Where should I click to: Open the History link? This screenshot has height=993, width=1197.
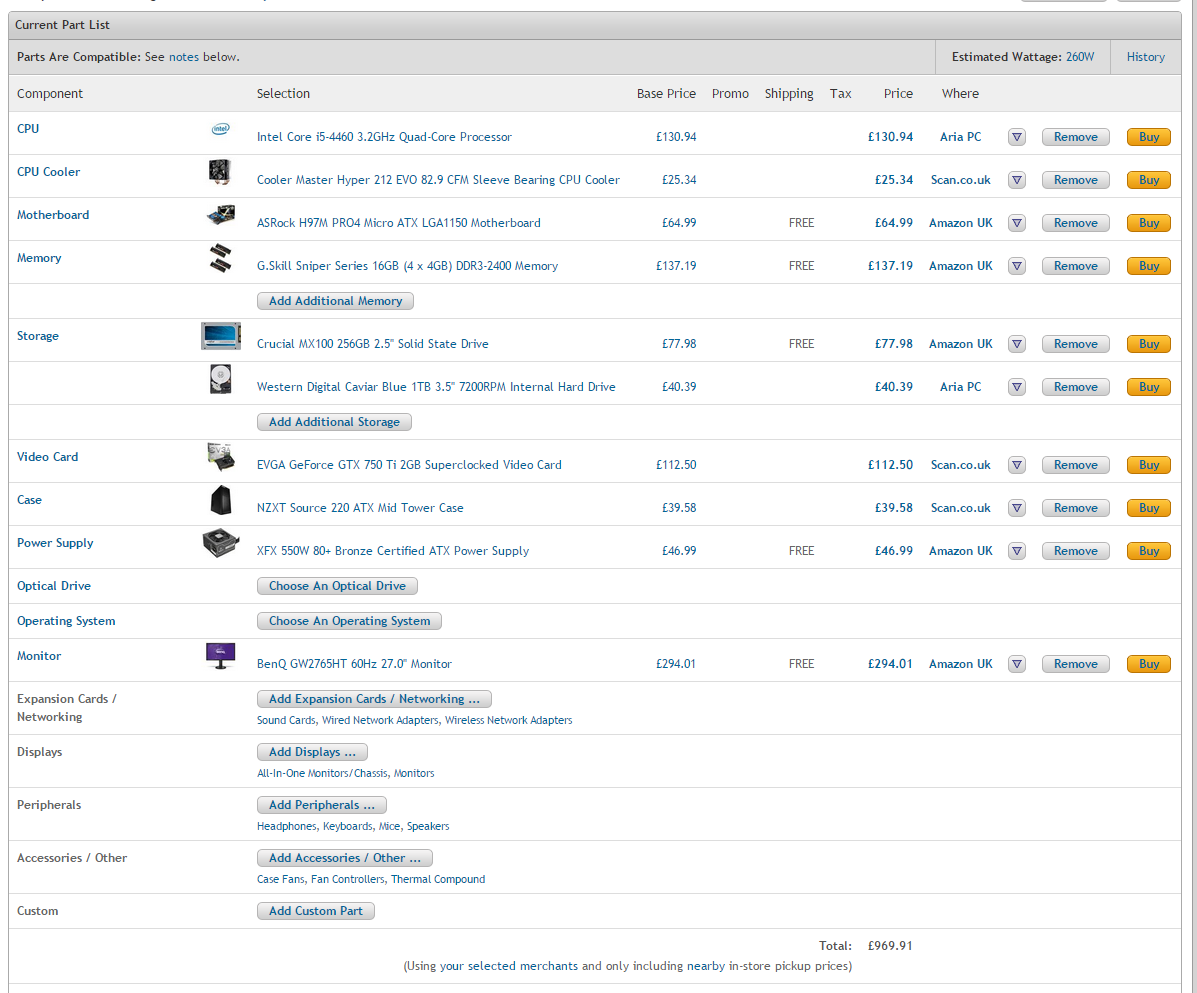click(x=1146, y=57)
